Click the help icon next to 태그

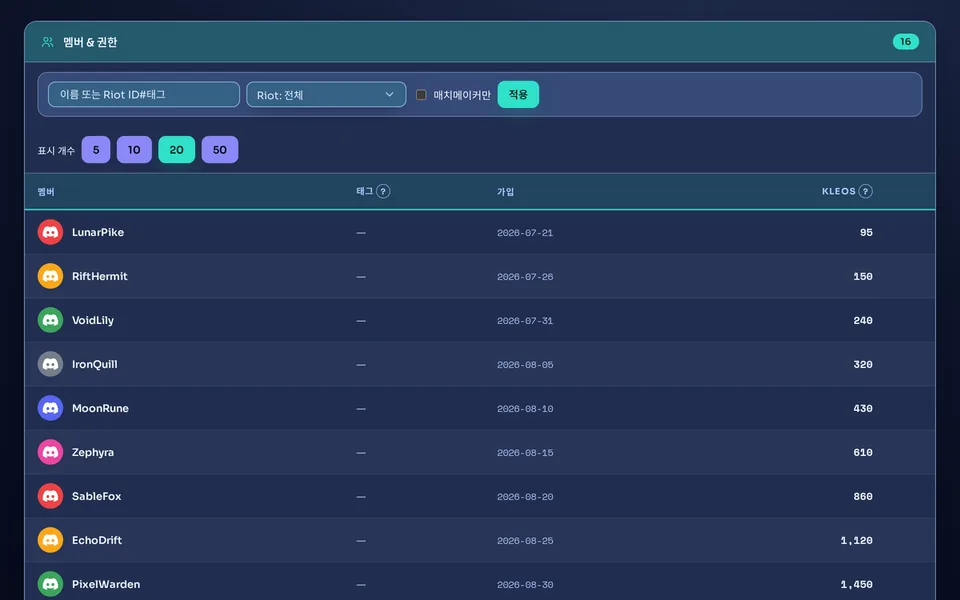pos(383,192)
